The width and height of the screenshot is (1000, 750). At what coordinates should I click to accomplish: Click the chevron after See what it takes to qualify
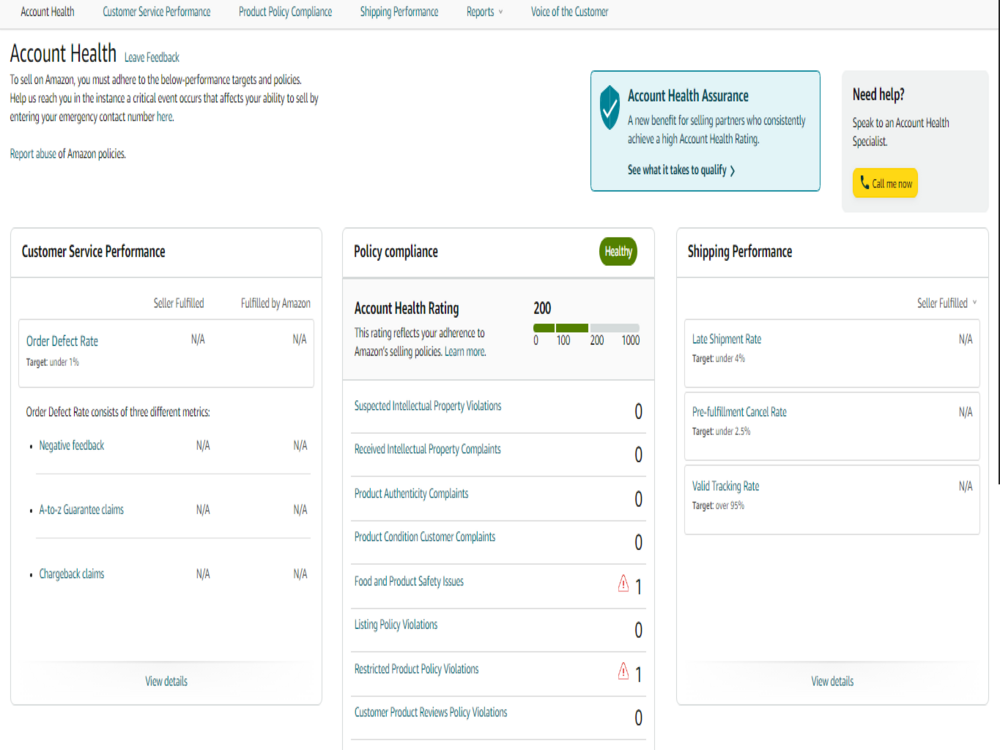point(732,171)
